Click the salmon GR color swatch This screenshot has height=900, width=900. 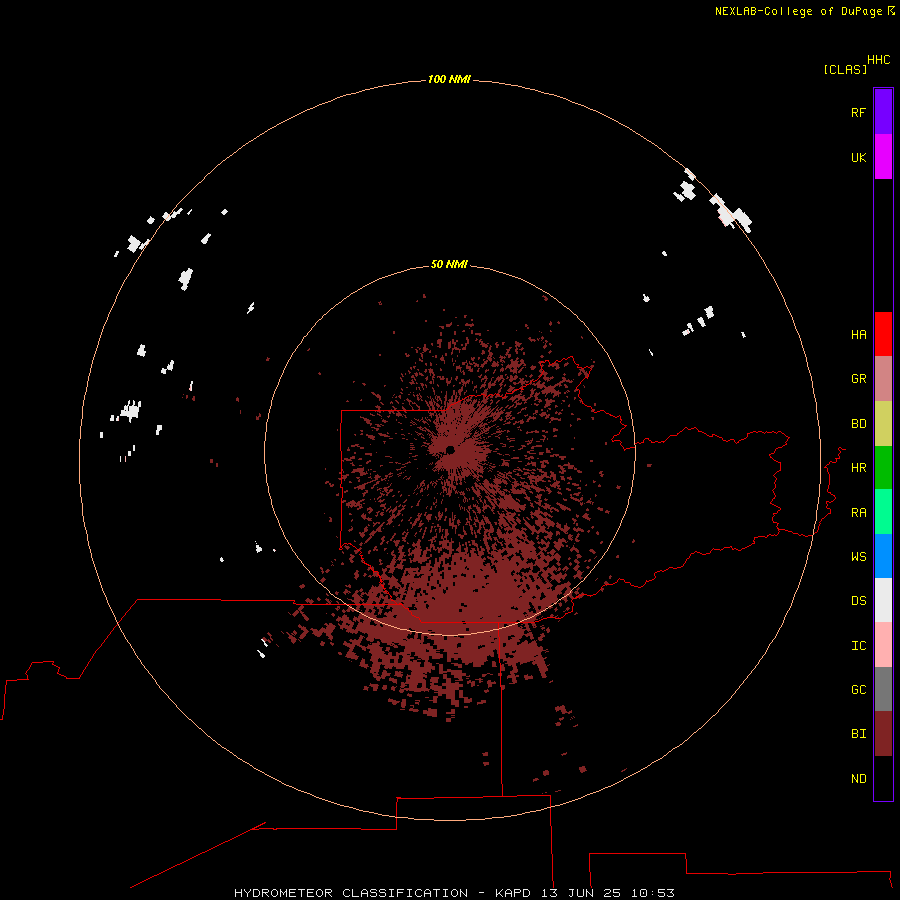coord(883,379)
